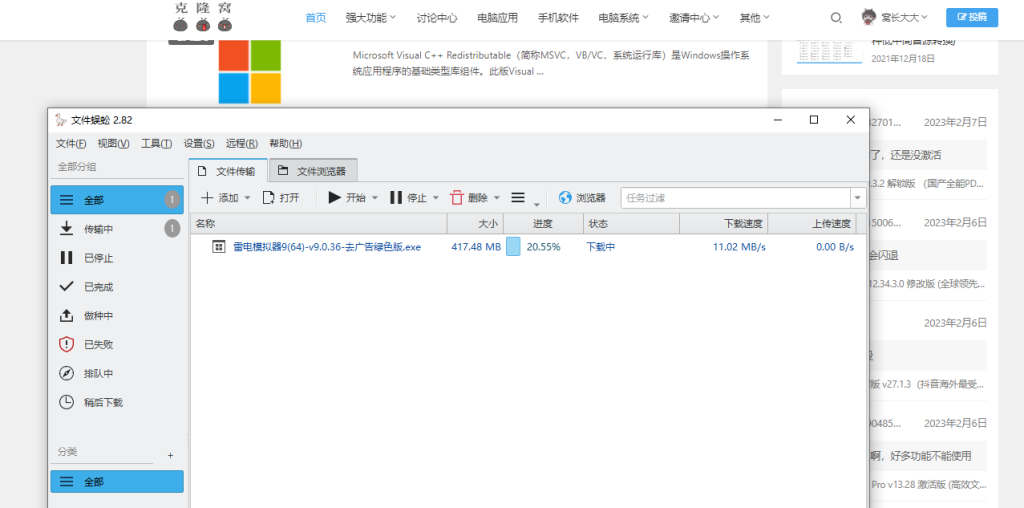Open 手机软件 in website navigation

558,18
